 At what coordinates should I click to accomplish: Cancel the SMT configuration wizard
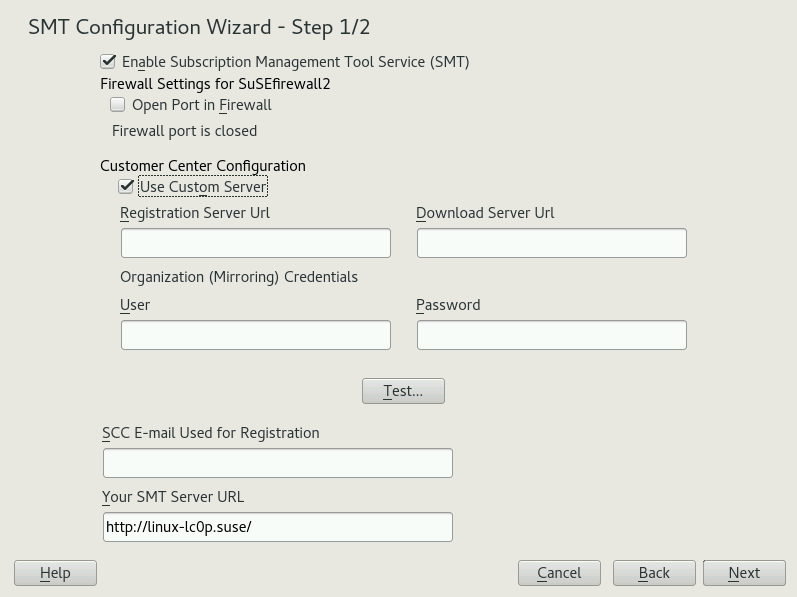pyautogui.click(x=559, y=573)
